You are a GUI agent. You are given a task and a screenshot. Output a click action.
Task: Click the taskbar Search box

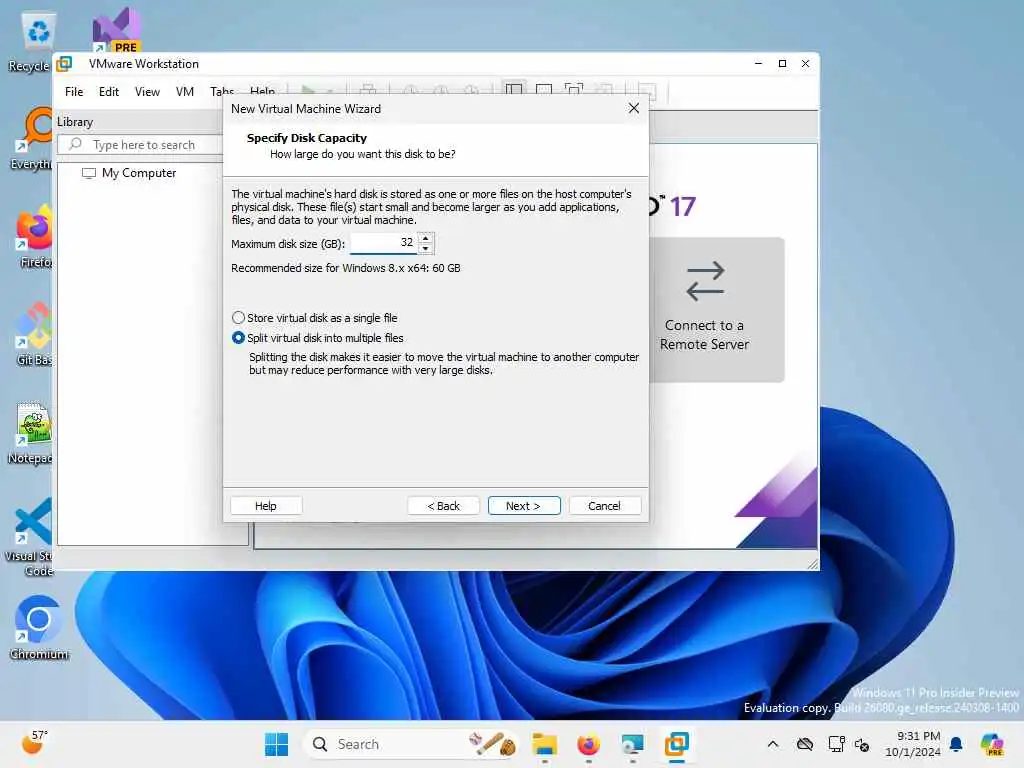click(411, 744)
